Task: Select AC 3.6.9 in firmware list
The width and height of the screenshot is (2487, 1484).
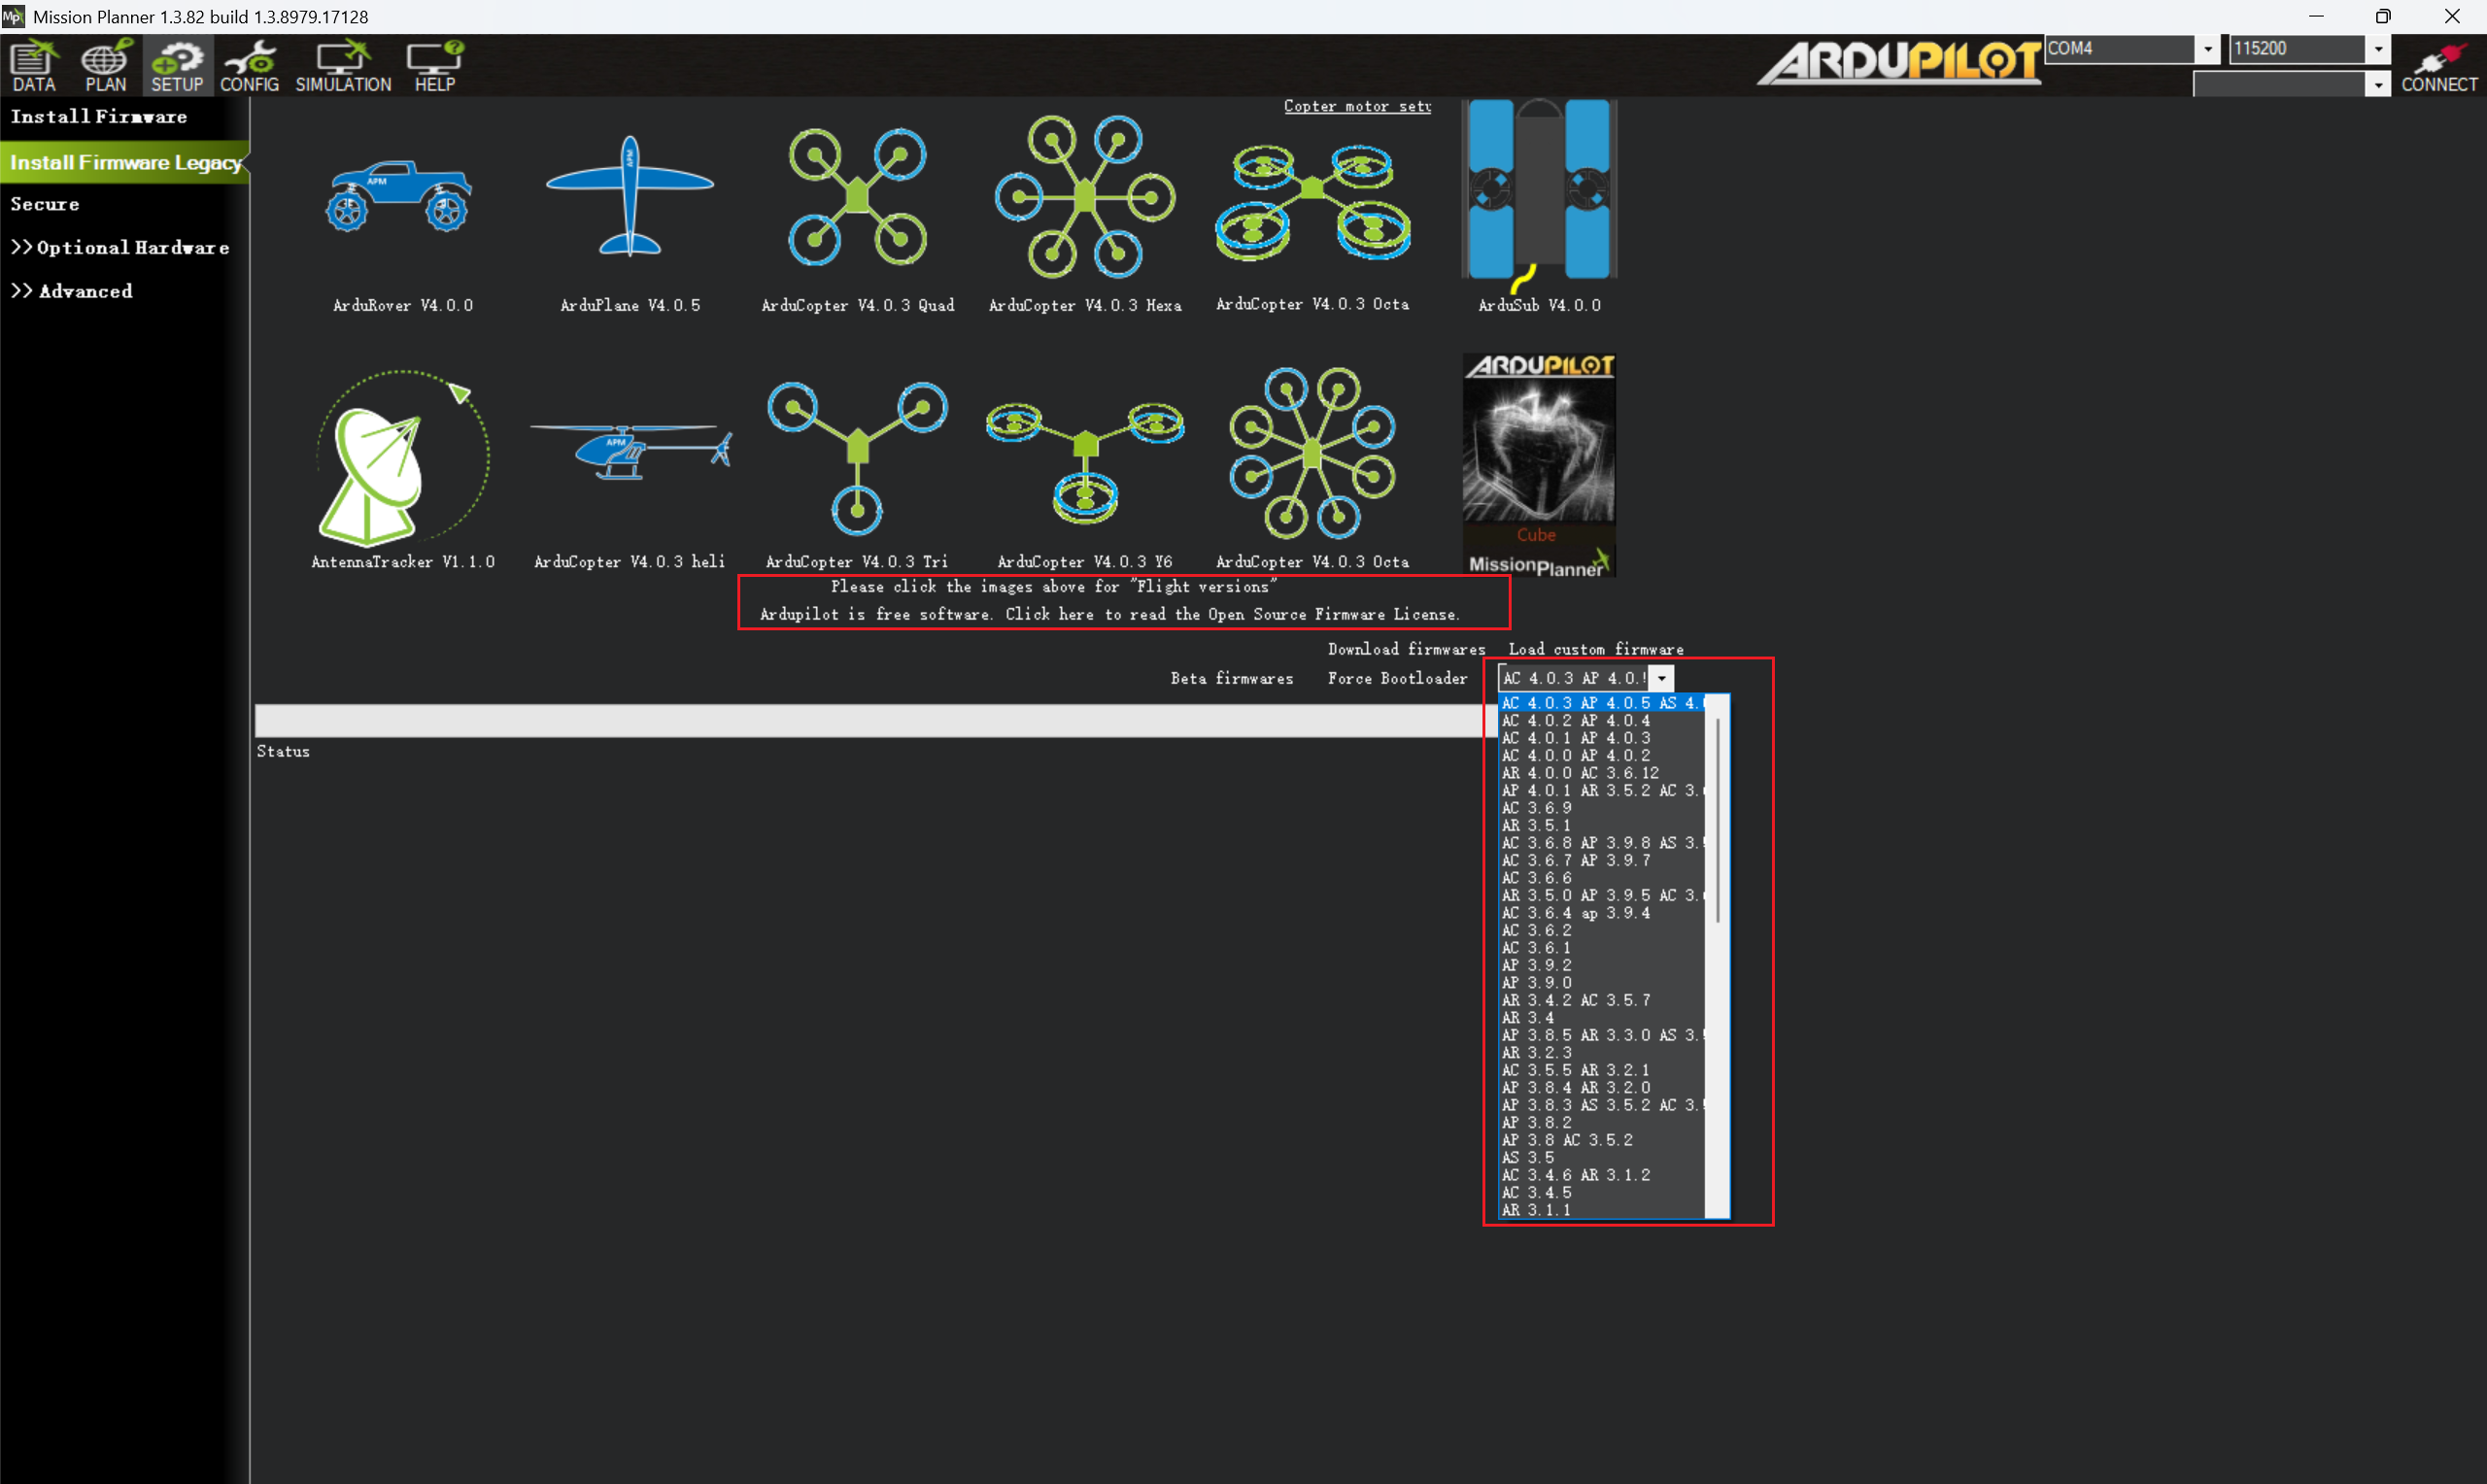Action: (1537, 808)
